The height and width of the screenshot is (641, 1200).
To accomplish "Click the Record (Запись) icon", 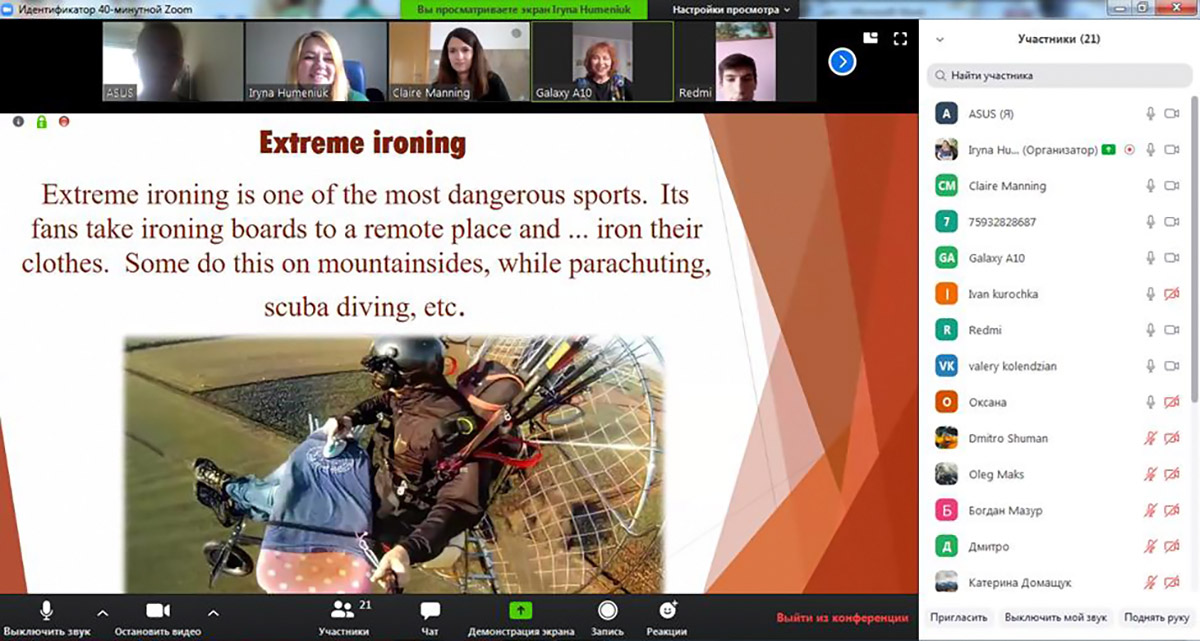I will coord(607,611).
